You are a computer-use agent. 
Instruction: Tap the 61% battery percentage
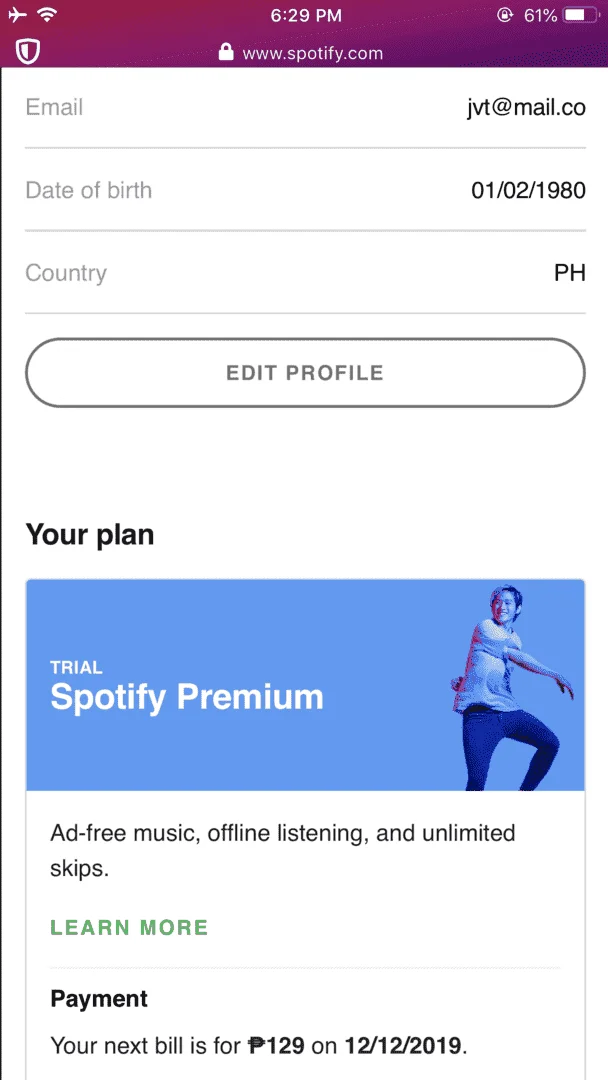[540, 15]
